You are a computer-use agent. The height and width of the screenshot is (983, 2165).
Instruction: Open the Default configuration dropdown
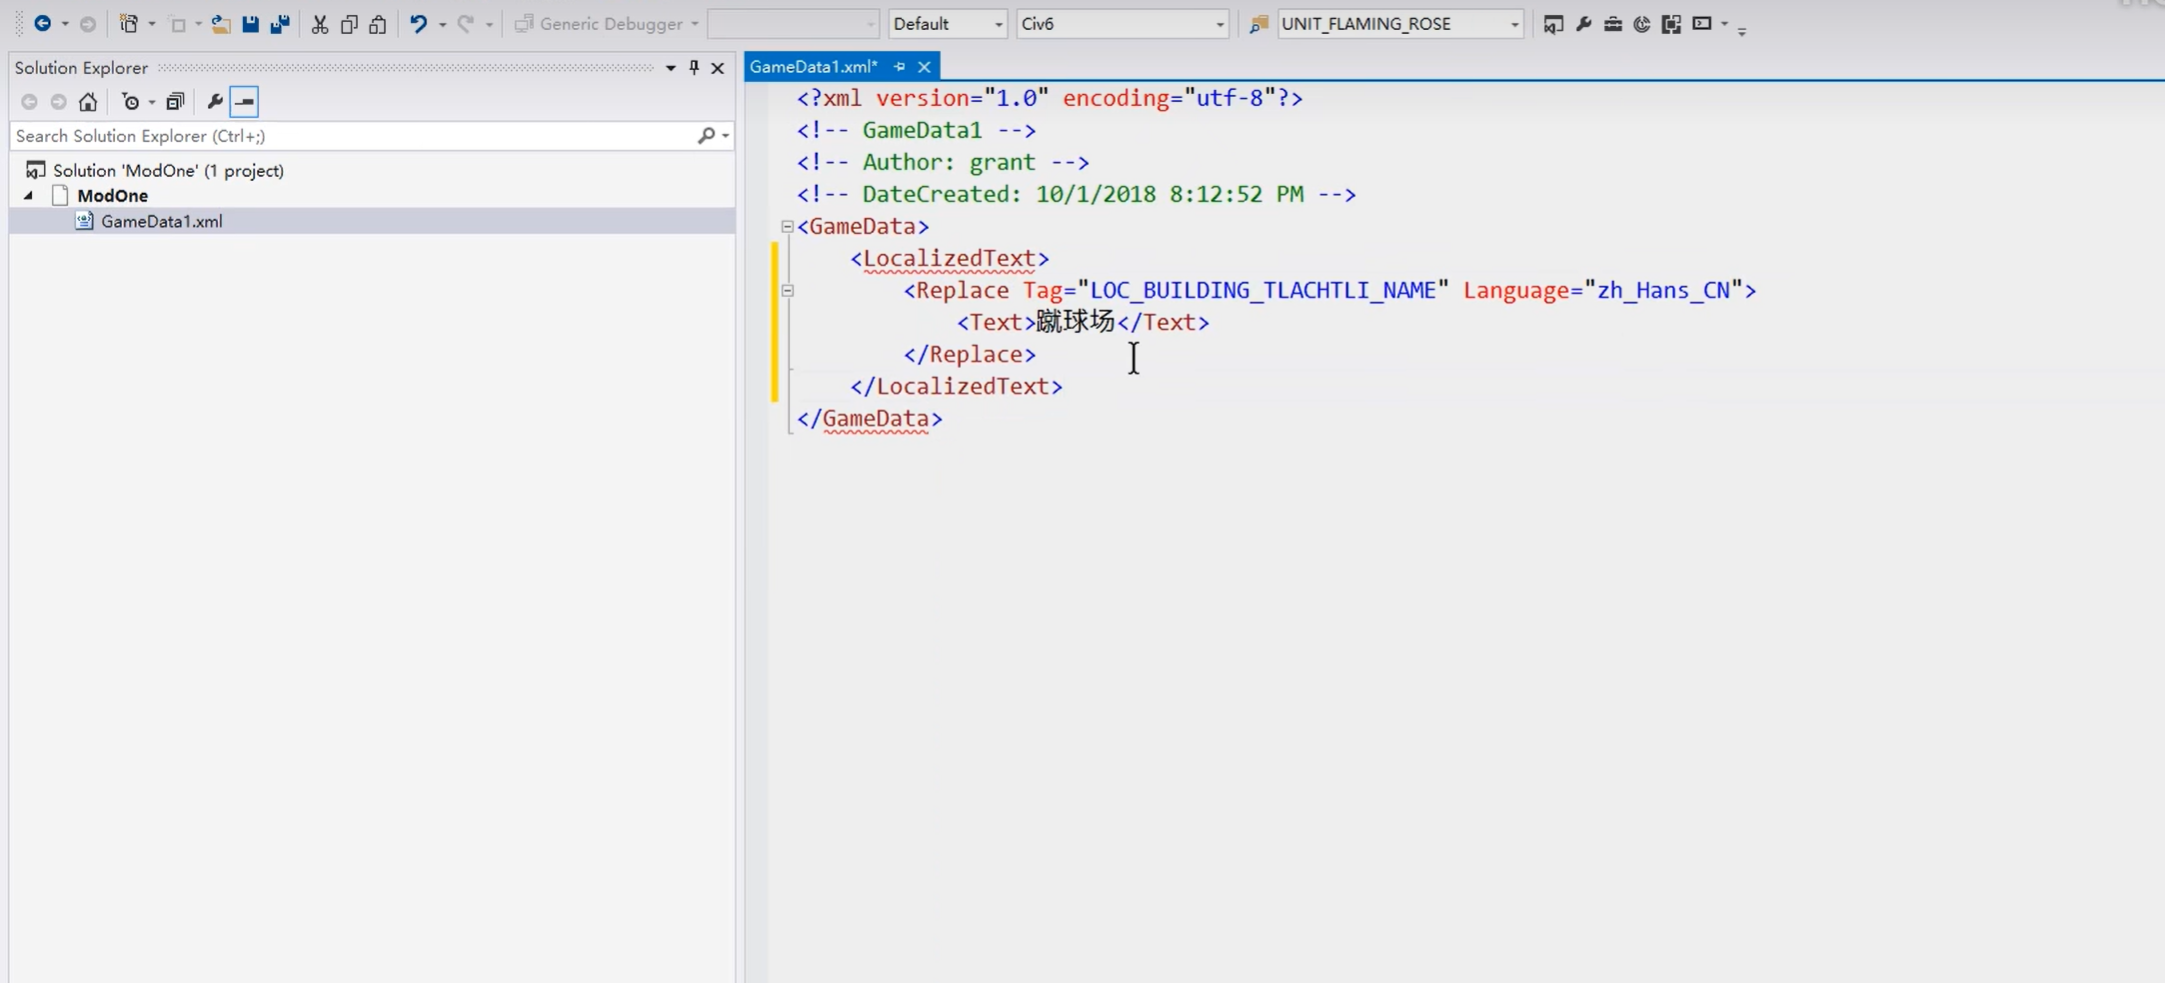point(998,24)
